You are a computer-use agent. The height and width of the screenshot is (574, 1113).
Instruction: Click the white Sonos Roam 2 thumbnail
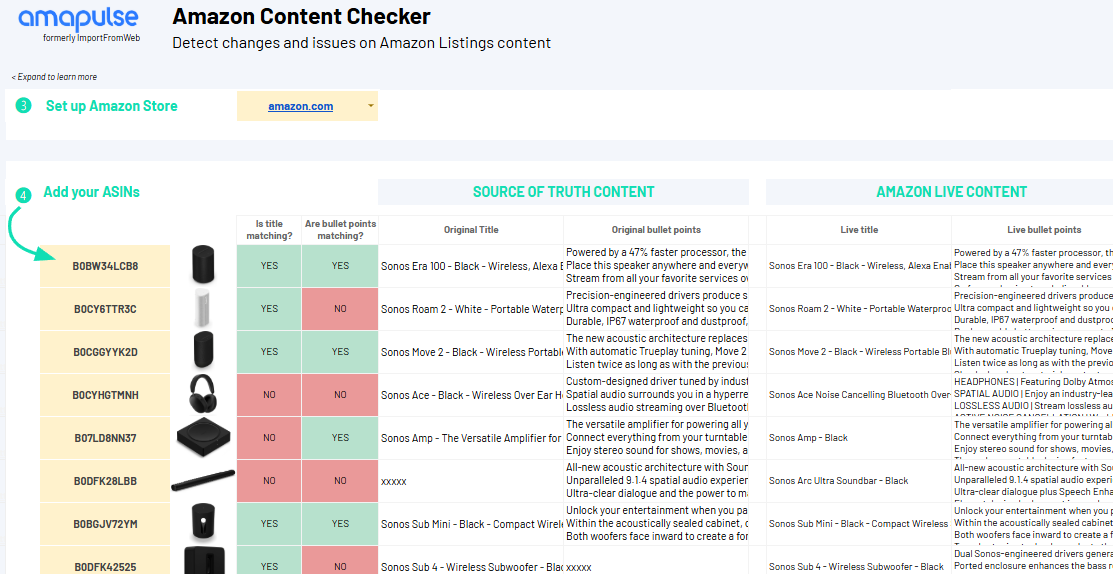tap(203, 309)
